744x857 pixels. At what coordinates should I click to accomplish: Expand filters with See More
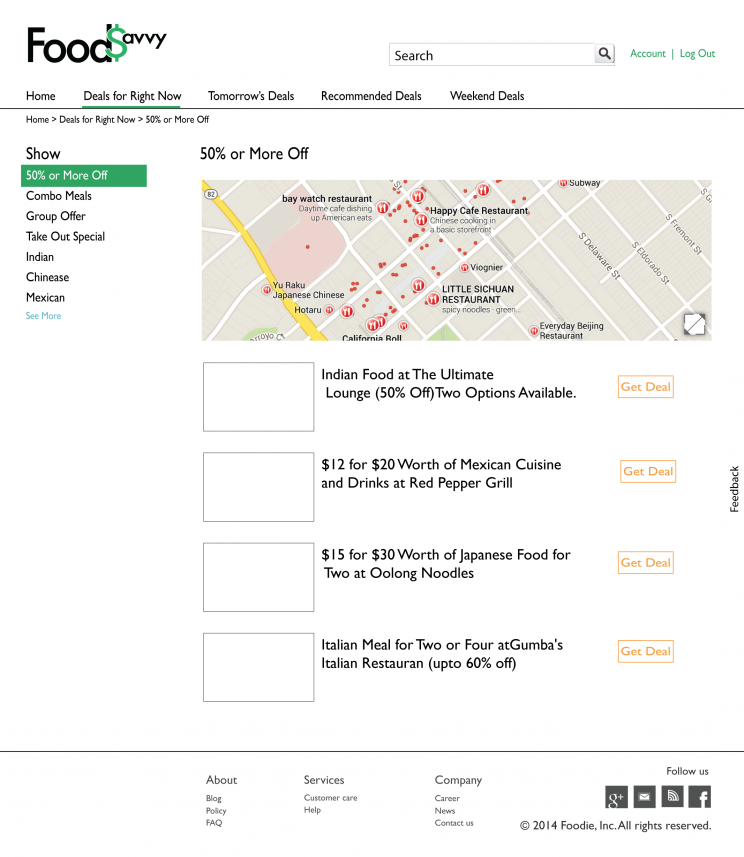point(43,316)
